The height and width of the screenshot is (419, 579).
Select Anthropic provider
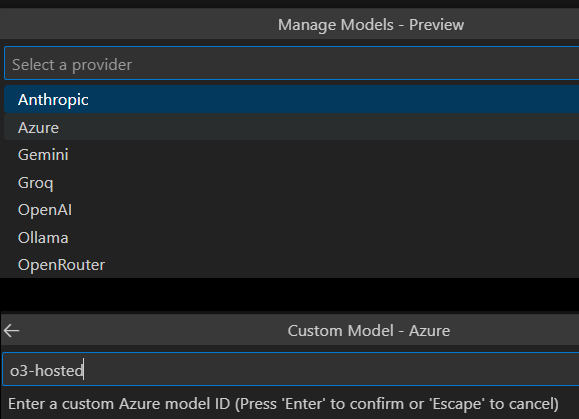tap(292, 99)
